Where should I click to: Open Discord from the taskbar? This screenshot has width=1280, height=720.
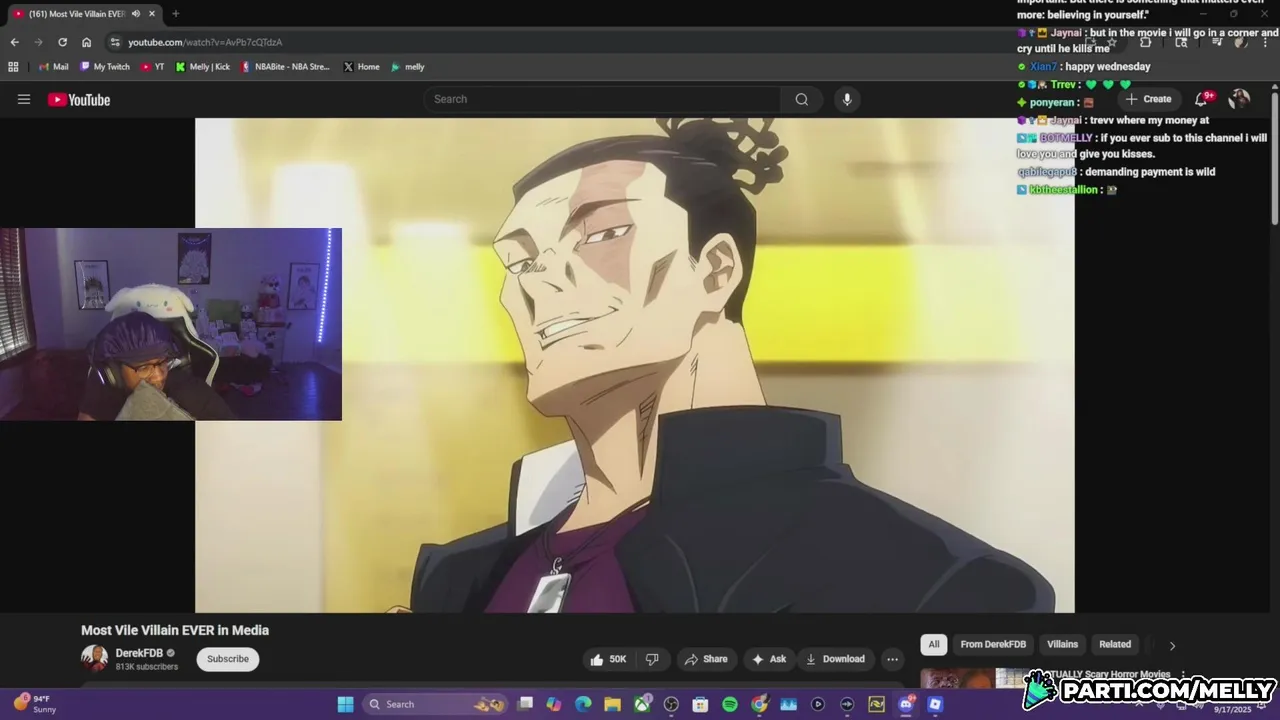tap(906, 704)
